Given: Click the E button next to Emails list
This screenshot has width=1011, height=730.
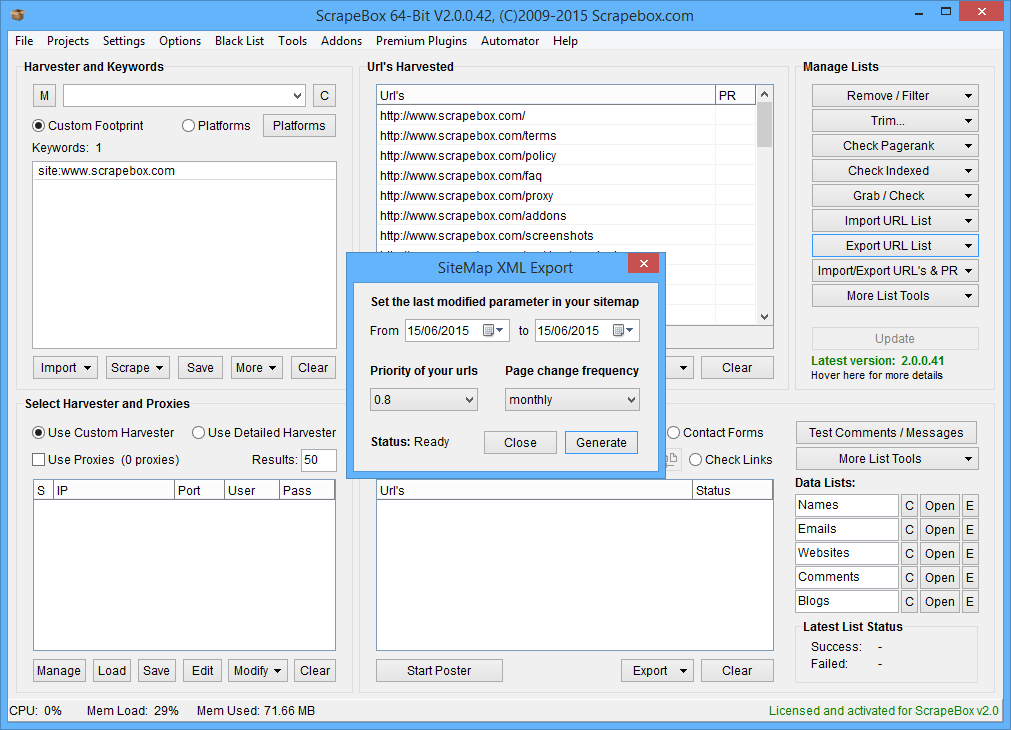Looking at the screenshot, I should (x=969, y=530).
